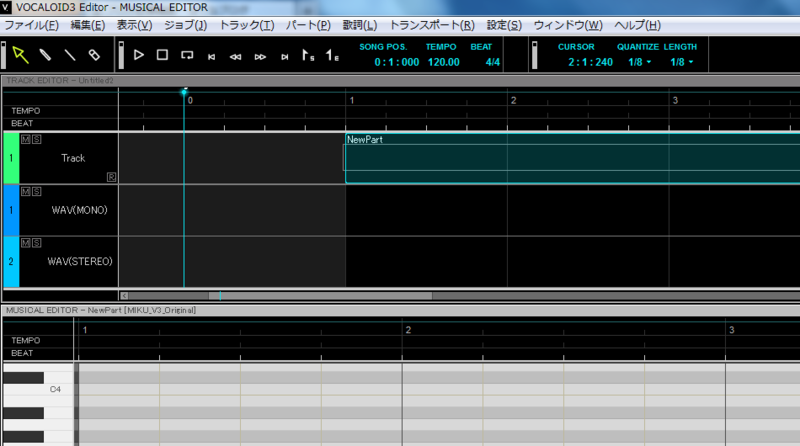Click the scrollbar left arrow in track editor

[124, 295]
